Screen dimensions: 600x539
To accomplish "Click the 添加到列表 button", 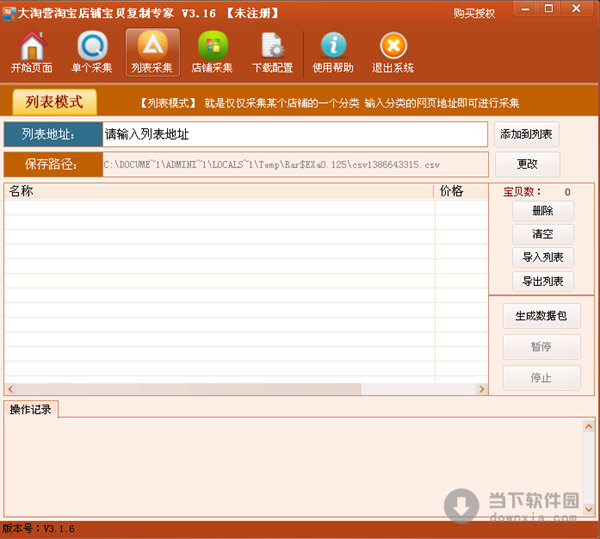I will click(x=527, y=134).
